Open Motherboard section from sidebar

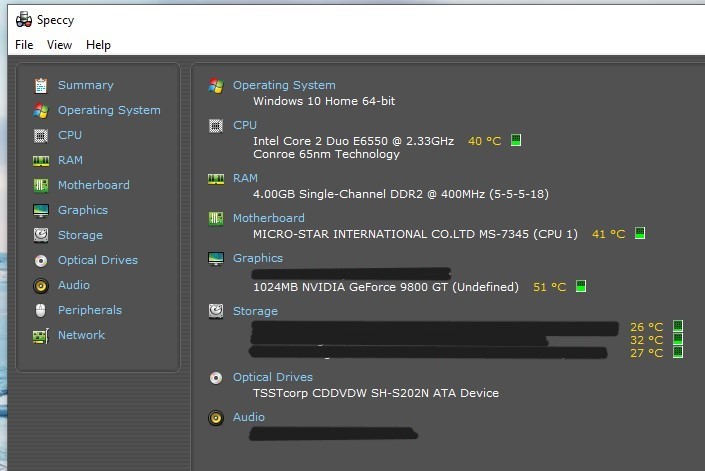click(x=94, y=185)
